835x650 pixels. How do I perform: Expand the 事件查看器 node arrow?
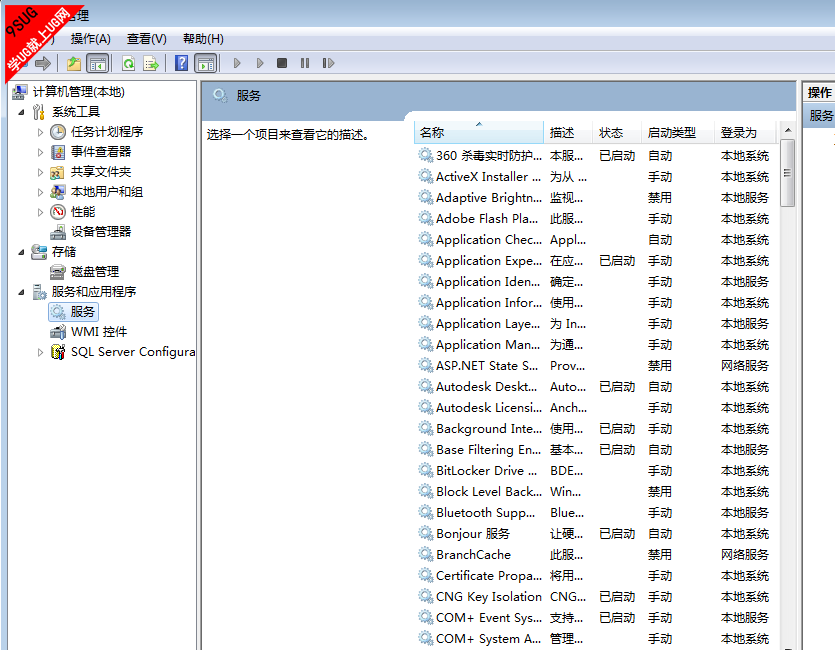tap(40, 152)
